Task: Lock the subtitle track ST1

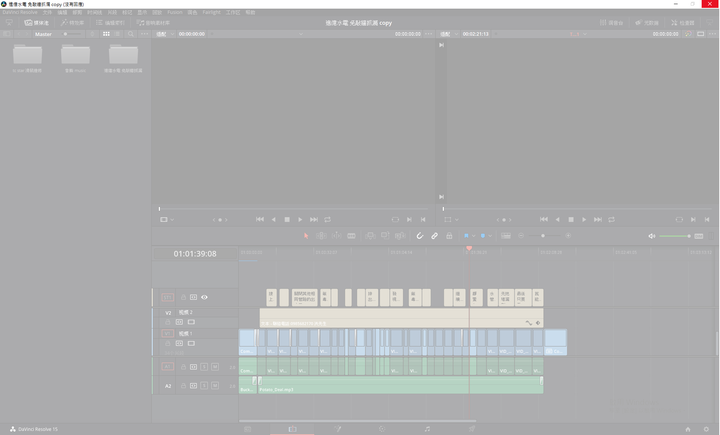Action: tap(183, 297)
